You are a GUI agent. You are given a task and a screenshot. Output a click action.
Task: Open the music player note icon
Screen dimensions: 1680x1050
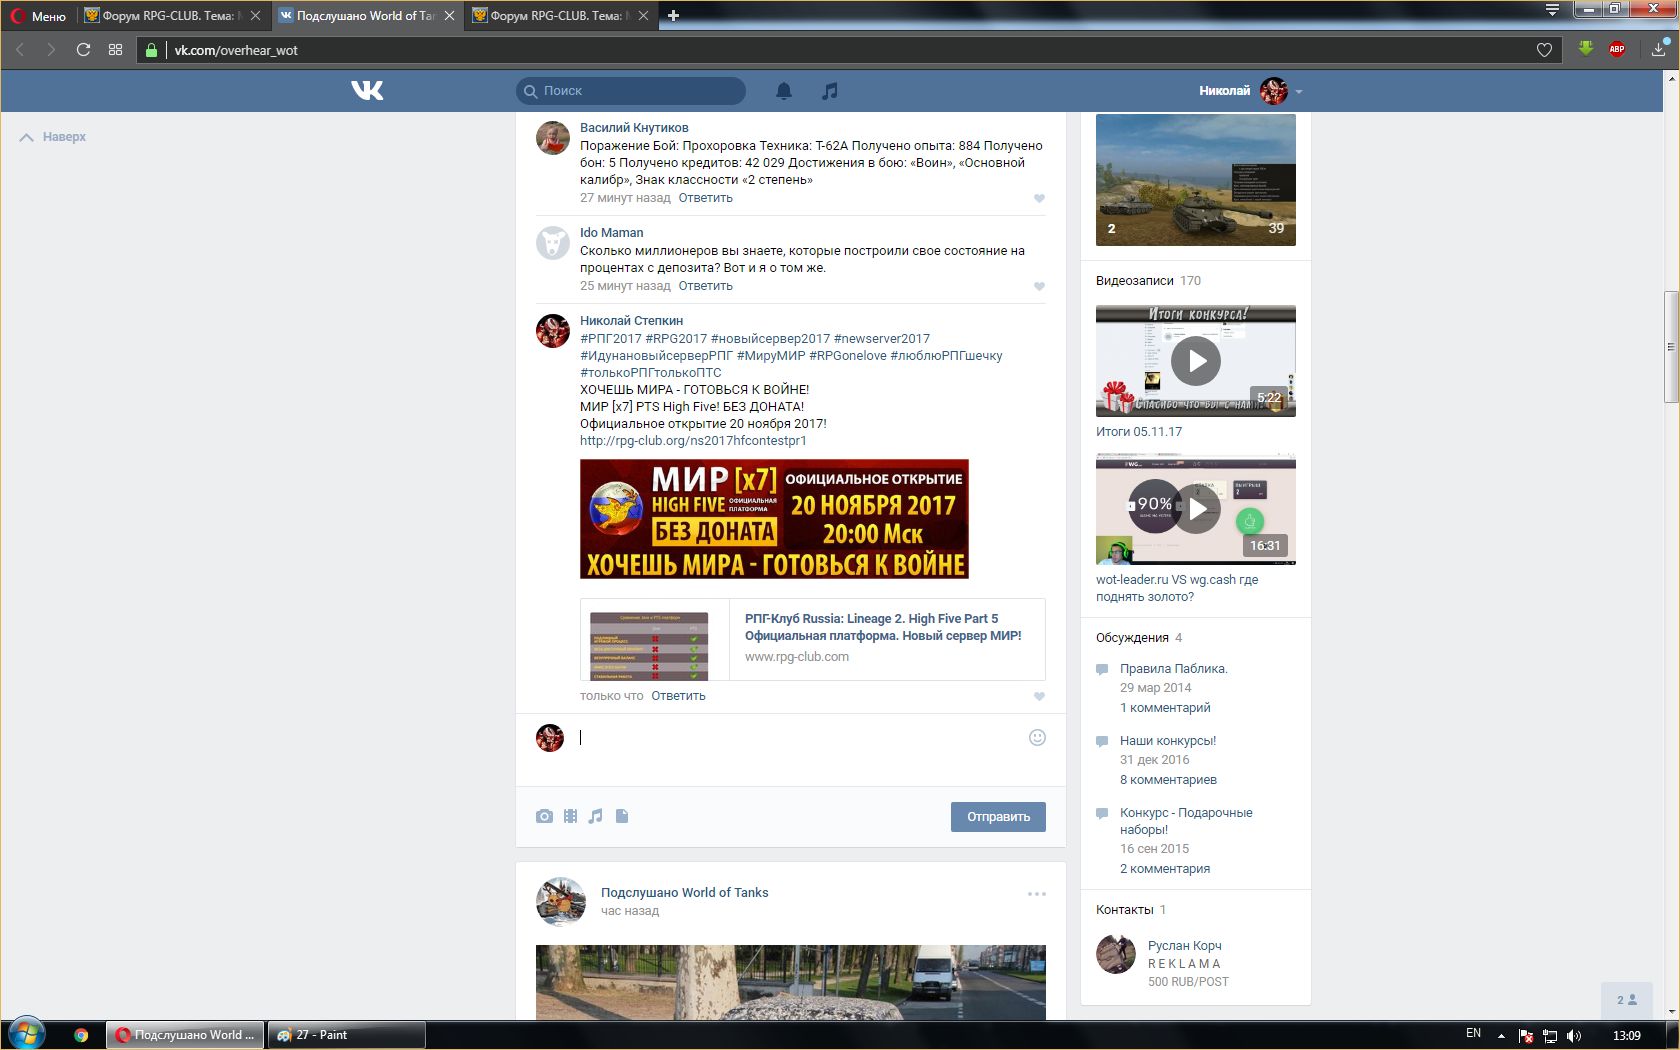(829, 91)
